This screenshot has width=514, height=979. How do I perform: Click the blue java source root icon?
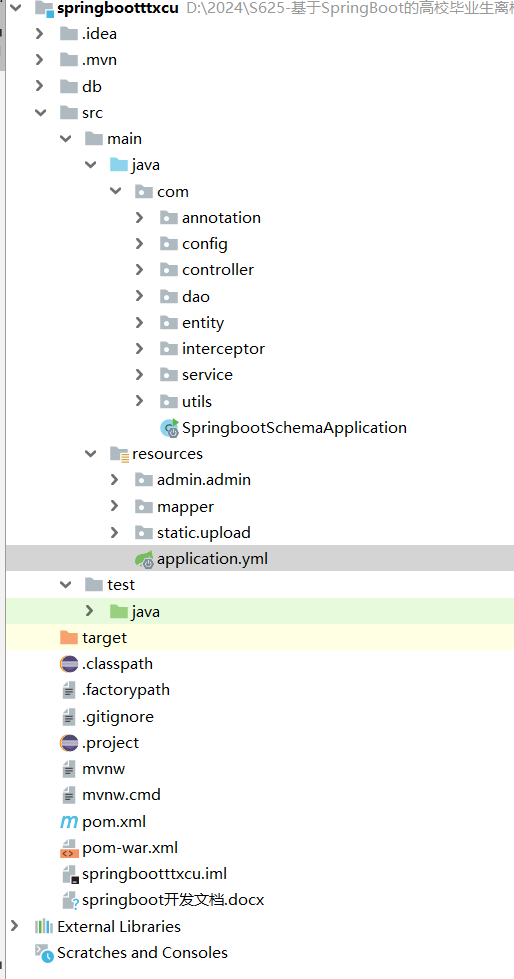(119, 165)
